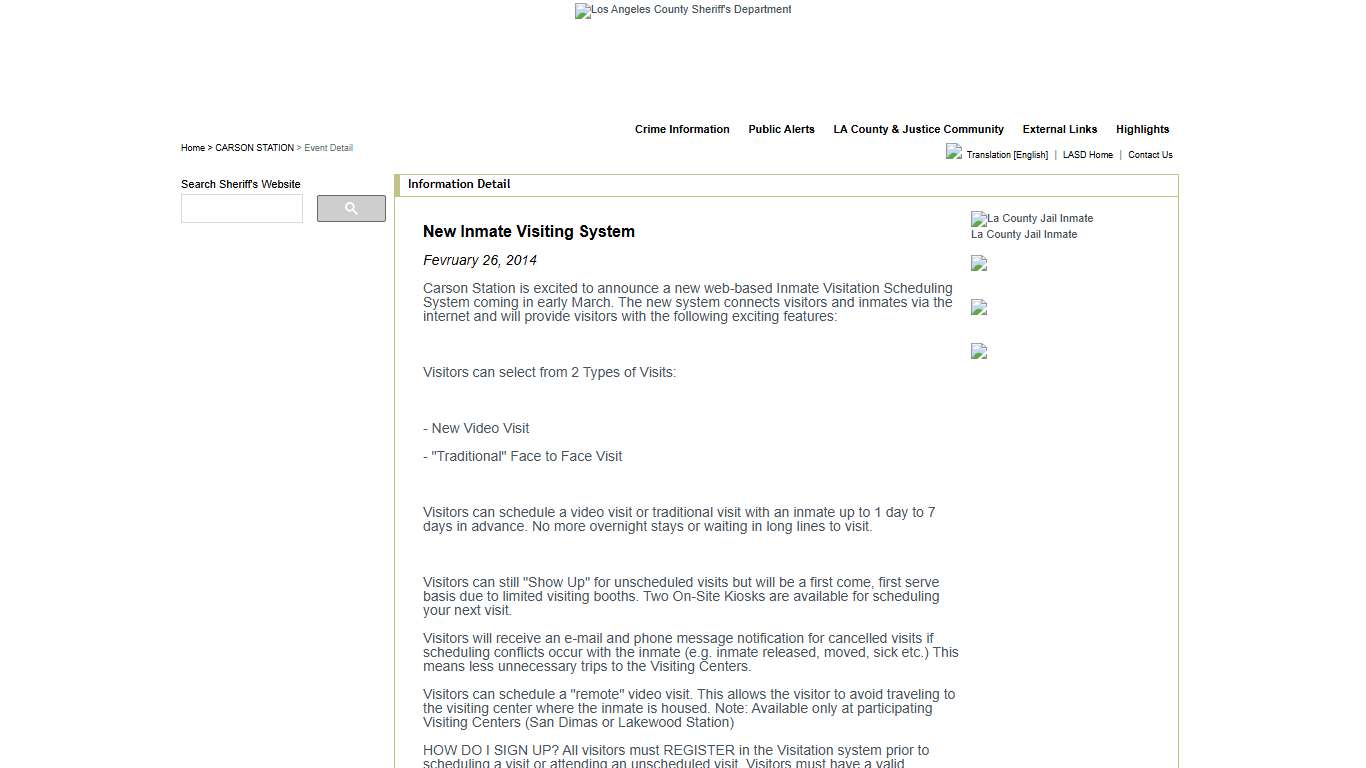
Task: Open the Contact Us page
Action: click(1150, 155)
